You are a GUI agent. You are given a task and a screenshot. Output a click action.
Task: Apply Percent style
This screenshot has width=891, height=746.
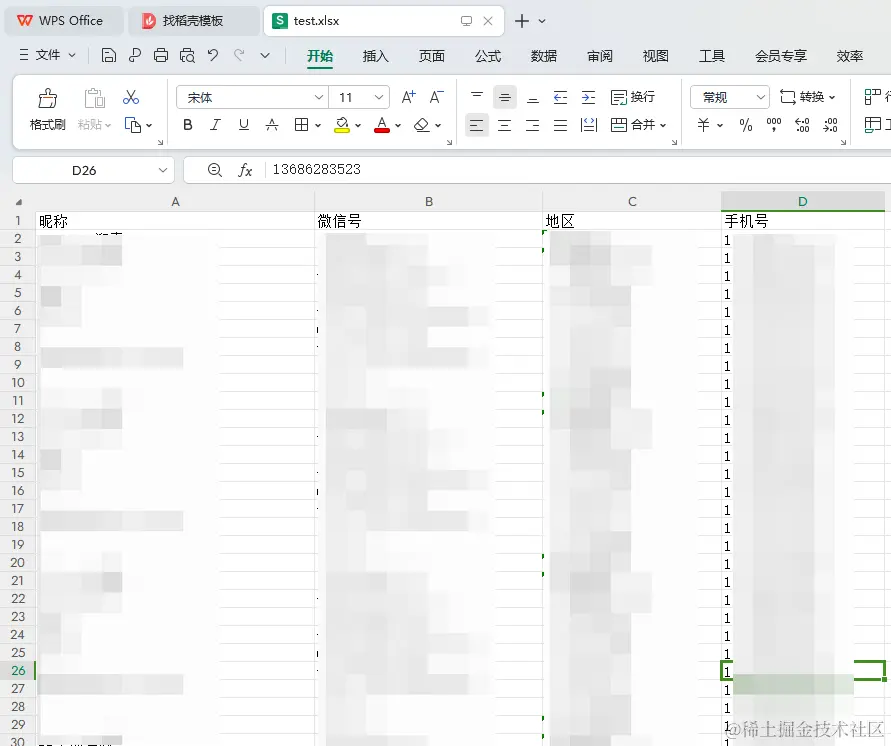(x=746, y=125)
